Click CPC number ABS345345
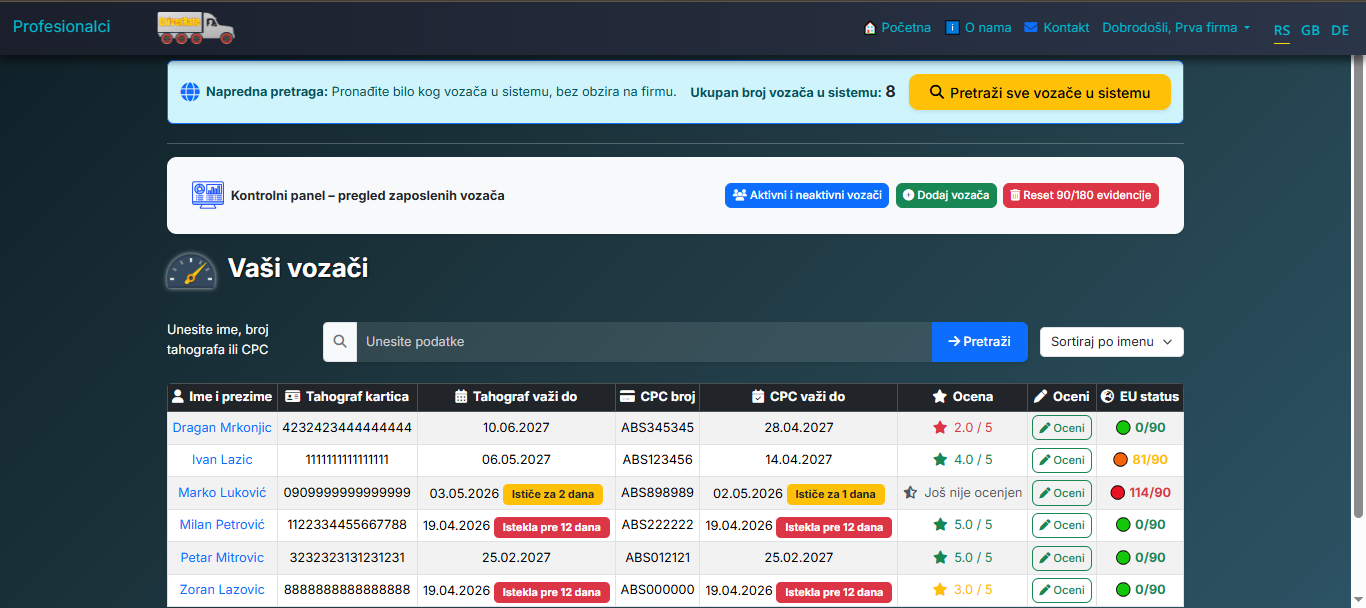Viewport: 1366px width, 608px height. tap(657, 428)
